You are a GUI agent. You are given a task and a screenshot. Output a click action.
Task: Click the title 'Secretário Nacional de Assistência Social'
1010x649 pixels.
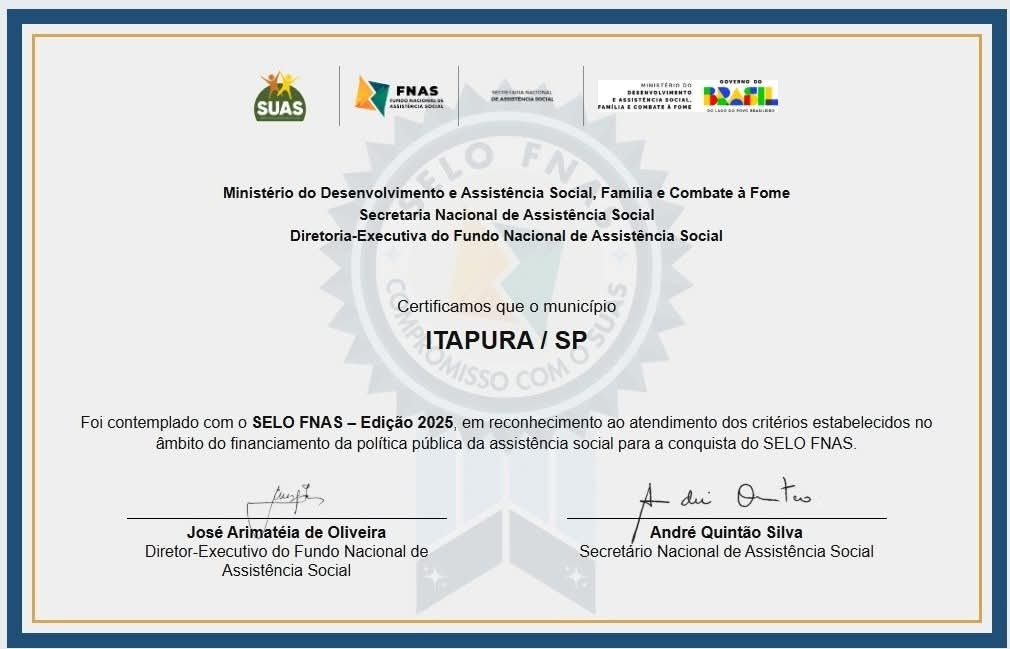726,552
